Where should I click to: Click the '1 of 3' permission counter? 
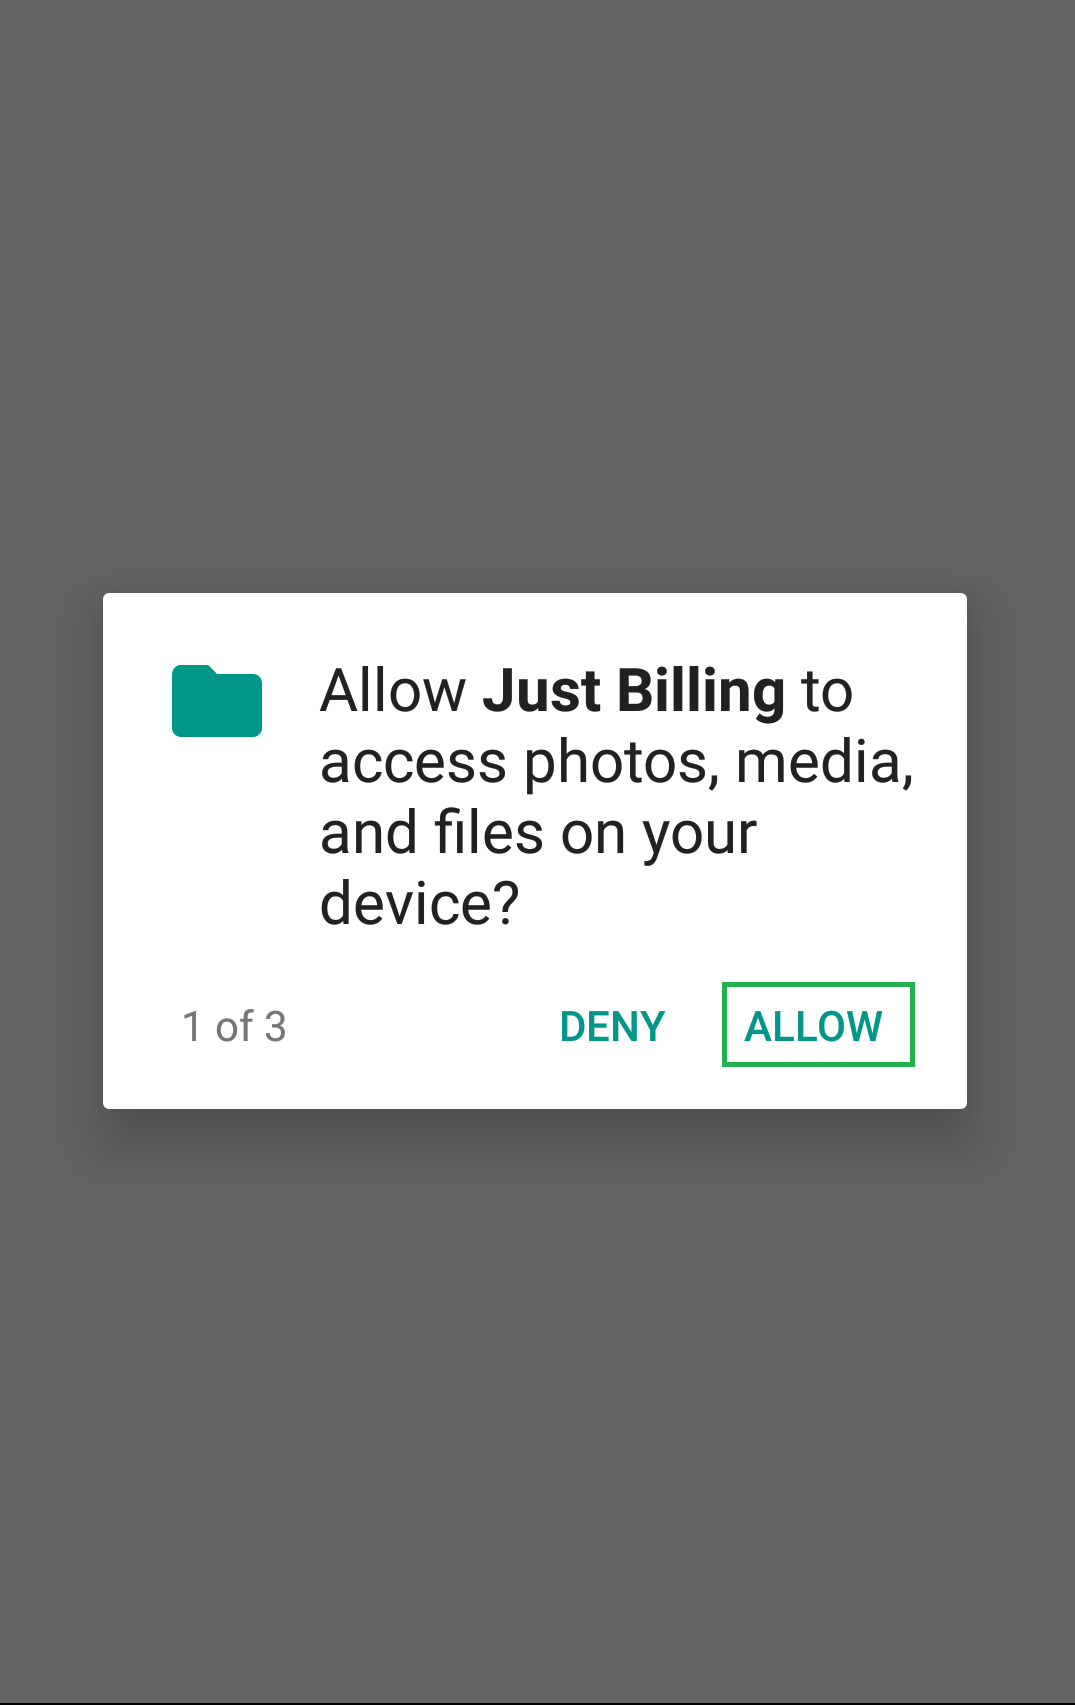coord(234,1027)
